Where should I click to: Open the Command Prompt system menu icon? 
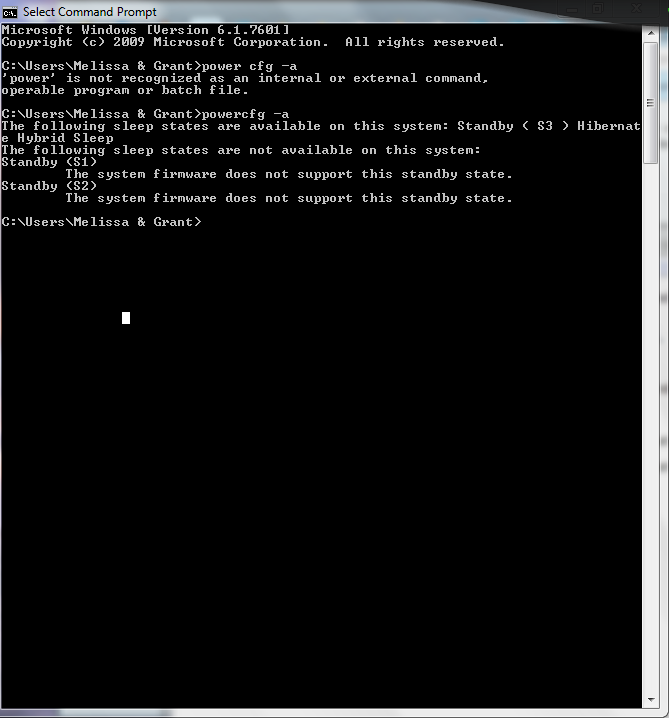click(x=10, y=12)
